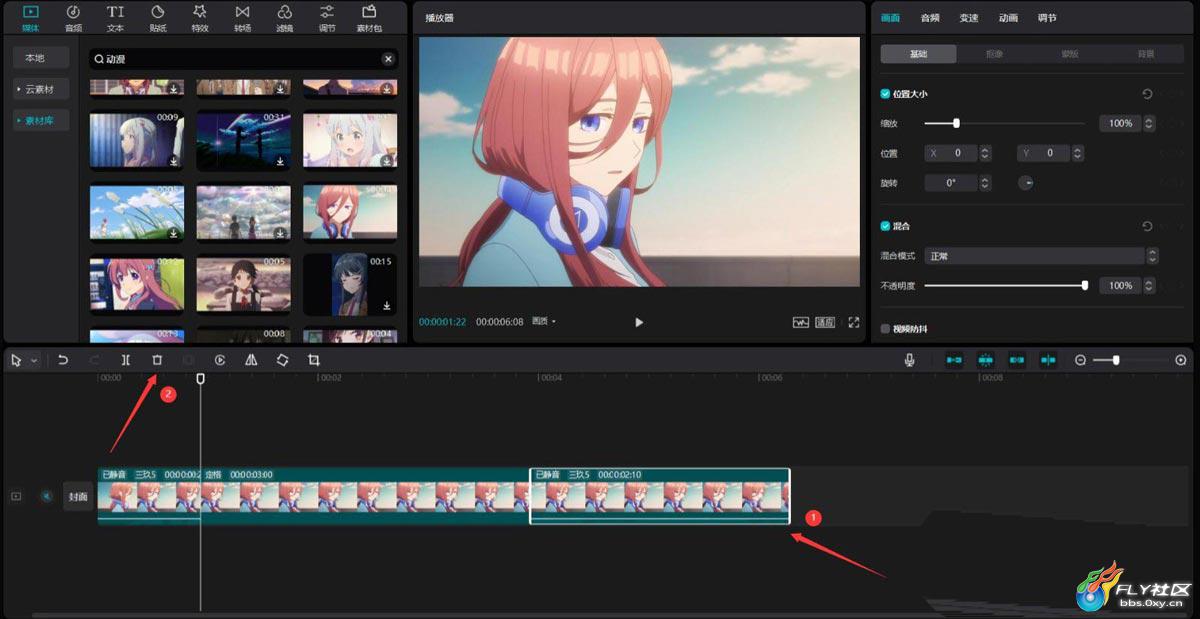1200x619 pixels.
Task: Click the 不透明度 opacity slider
Action: coord(1005,286)
